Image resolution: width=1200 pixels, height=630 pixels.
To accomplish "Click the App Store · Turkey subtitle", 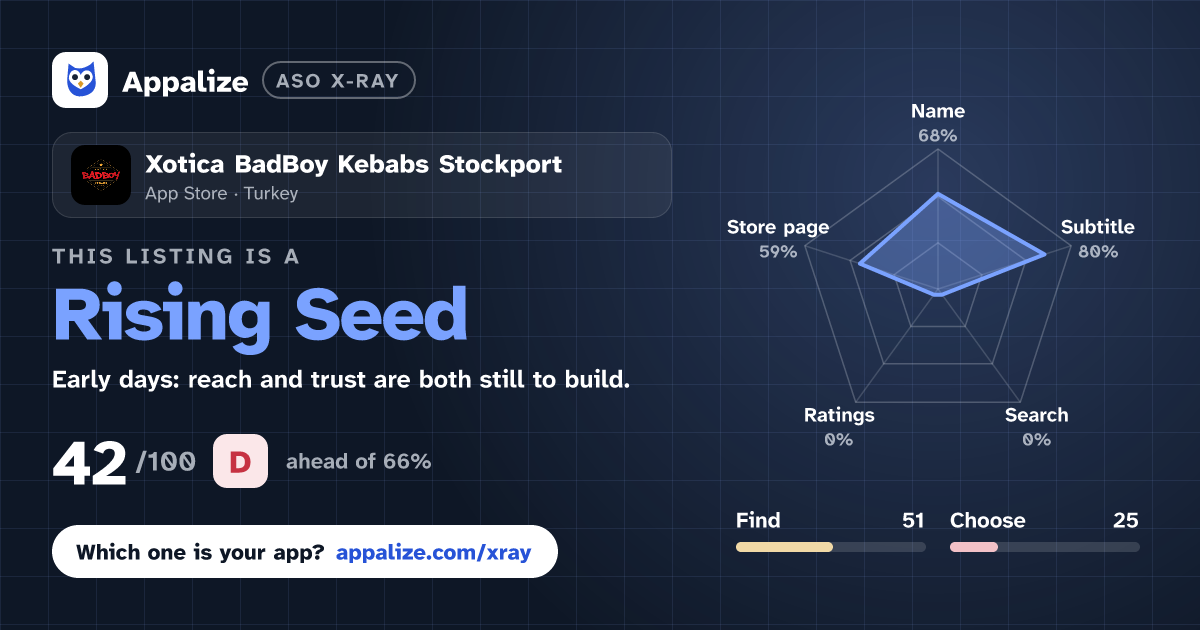I will [222, 194].
